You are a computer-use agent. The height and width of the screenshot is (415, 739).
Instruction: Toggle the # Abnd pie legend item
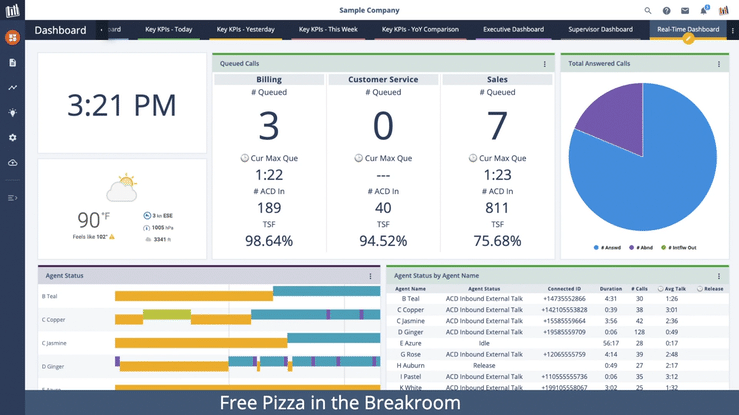coord(642,247)
